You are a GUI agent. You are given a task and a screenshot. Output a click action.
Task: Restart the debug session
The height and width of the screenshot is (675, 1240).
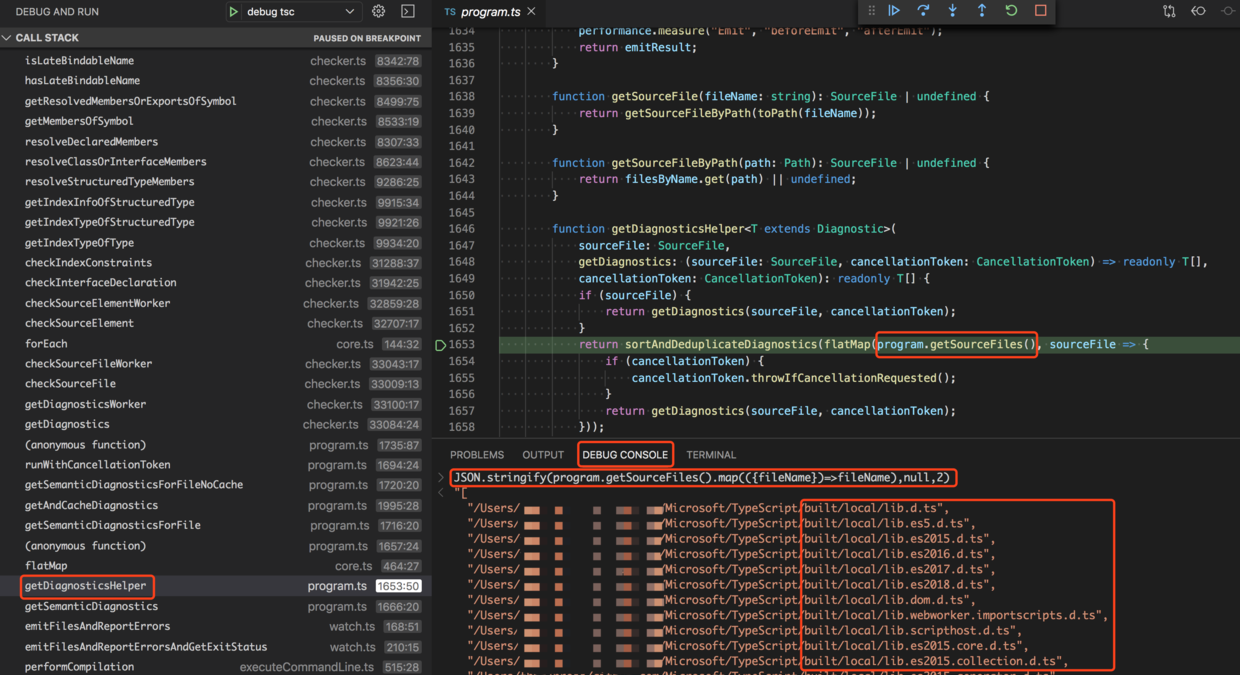click(1011, 11)
